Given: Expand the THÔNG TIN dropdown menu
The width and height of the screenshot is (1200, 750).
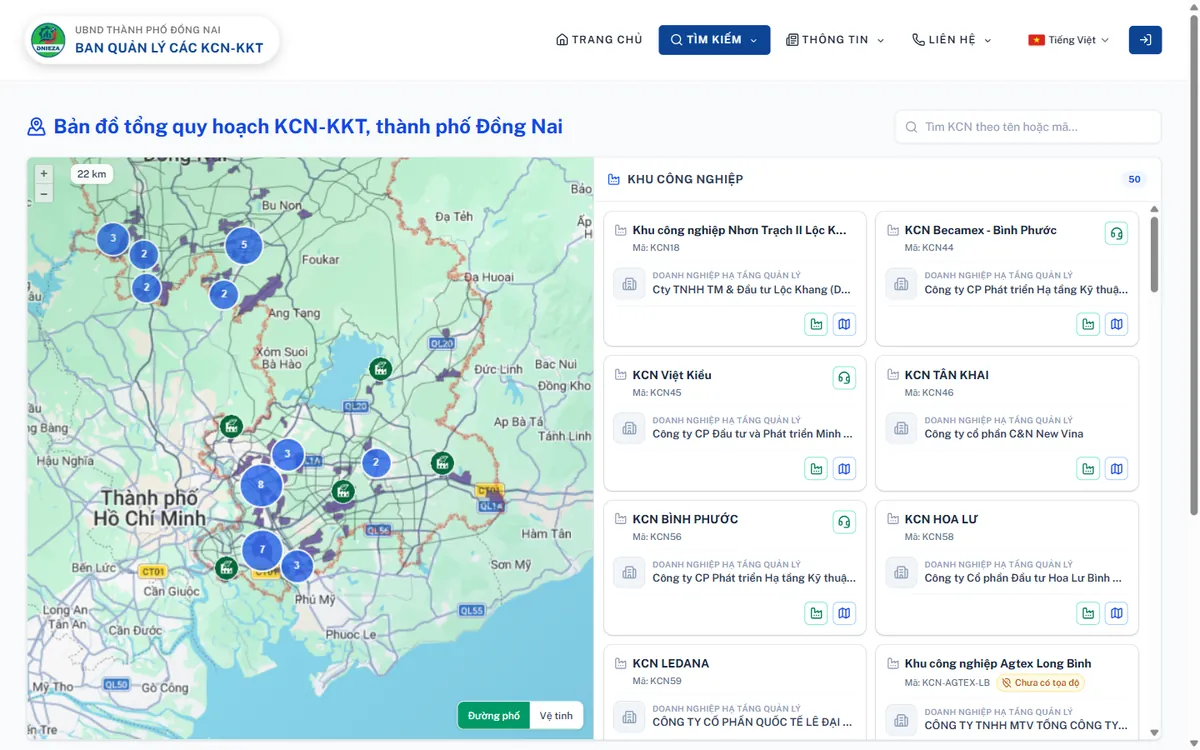Looking at the screenshot, I should pyautogui.click(x=835, y=40).
